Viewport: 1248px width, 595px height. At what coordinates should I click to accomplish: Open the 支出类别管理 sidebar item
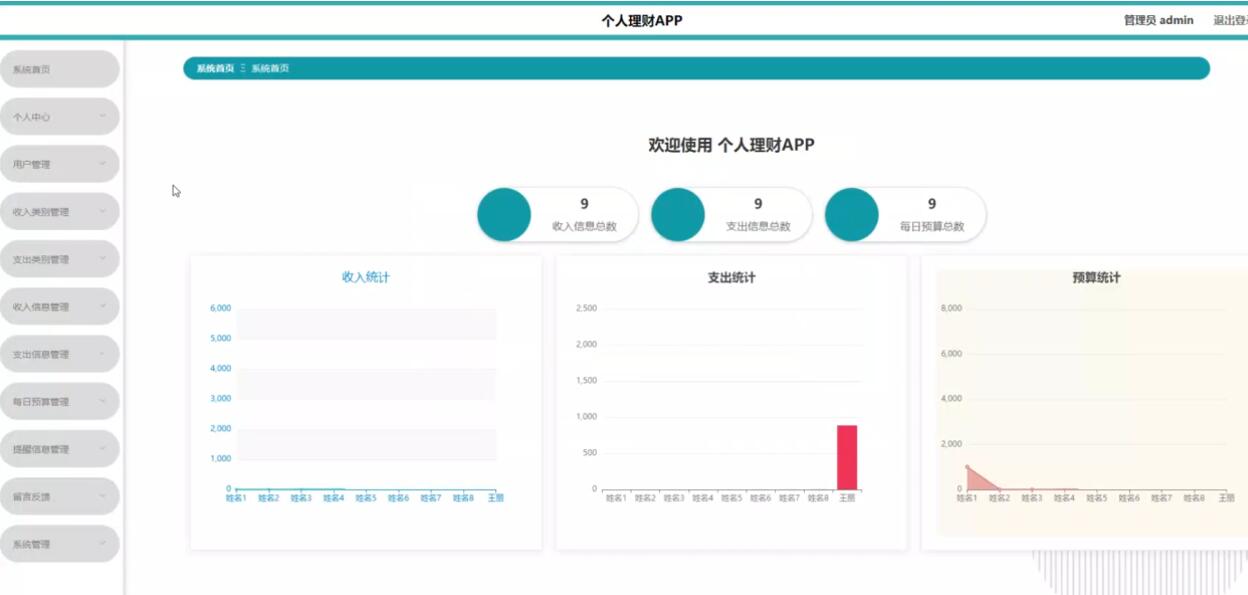click(x=61, y=259)
